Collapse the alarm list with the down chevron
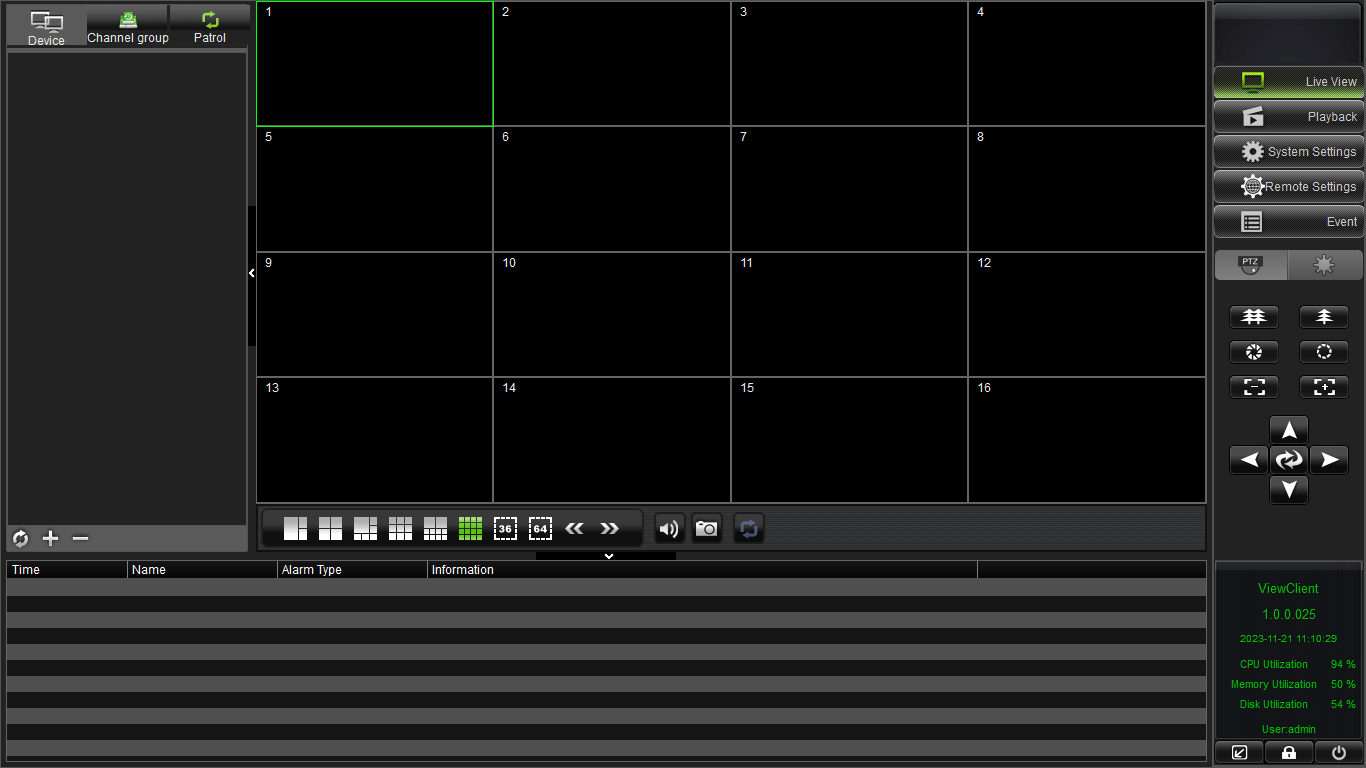 pos(608,556)
